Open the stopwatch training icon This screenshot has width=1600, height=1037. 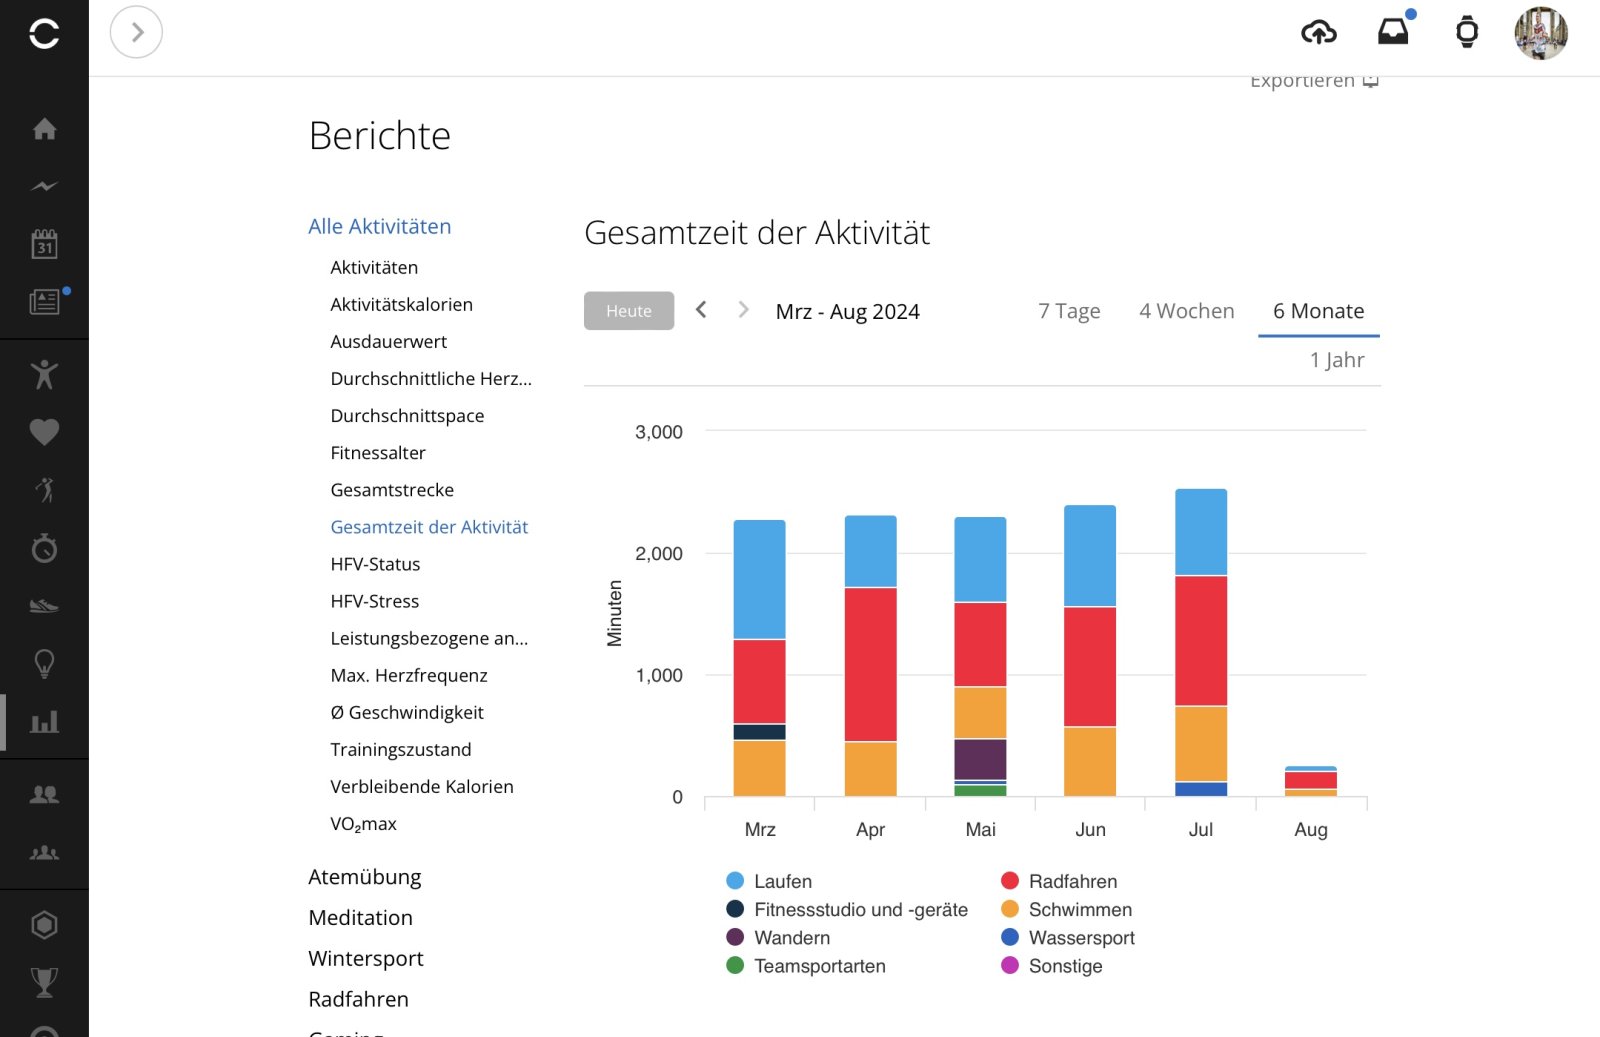pyautogui.click(x=44, y=548)
